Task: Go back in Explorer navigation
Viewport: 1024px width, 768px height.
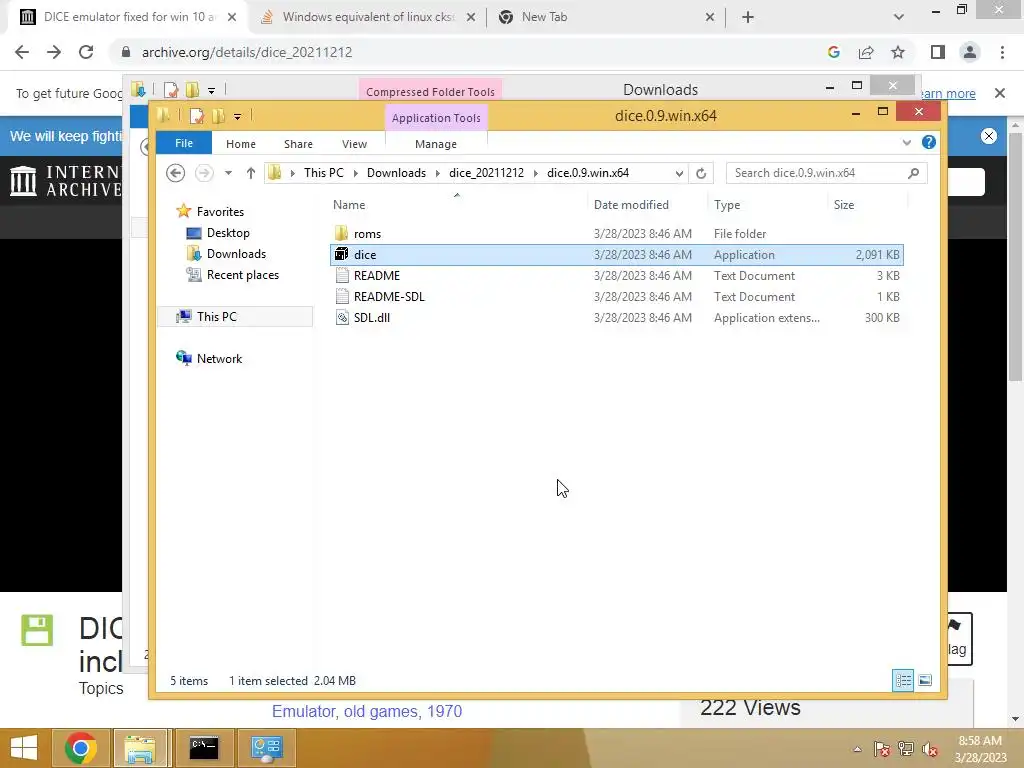Action: [175, 173]
